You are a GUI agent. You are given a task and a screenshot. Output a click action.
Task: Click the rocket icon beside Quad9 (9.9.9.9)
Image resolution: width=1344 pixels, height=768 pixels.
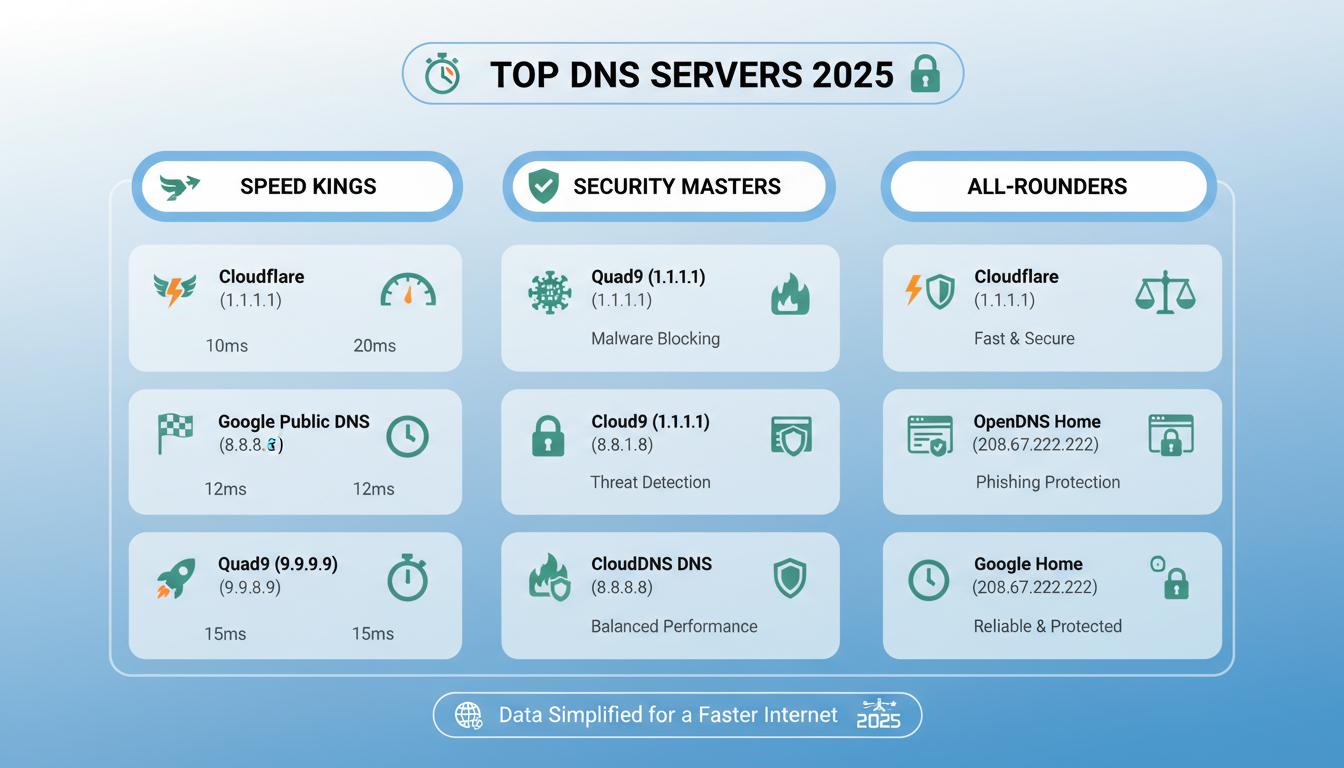(175, 578)
